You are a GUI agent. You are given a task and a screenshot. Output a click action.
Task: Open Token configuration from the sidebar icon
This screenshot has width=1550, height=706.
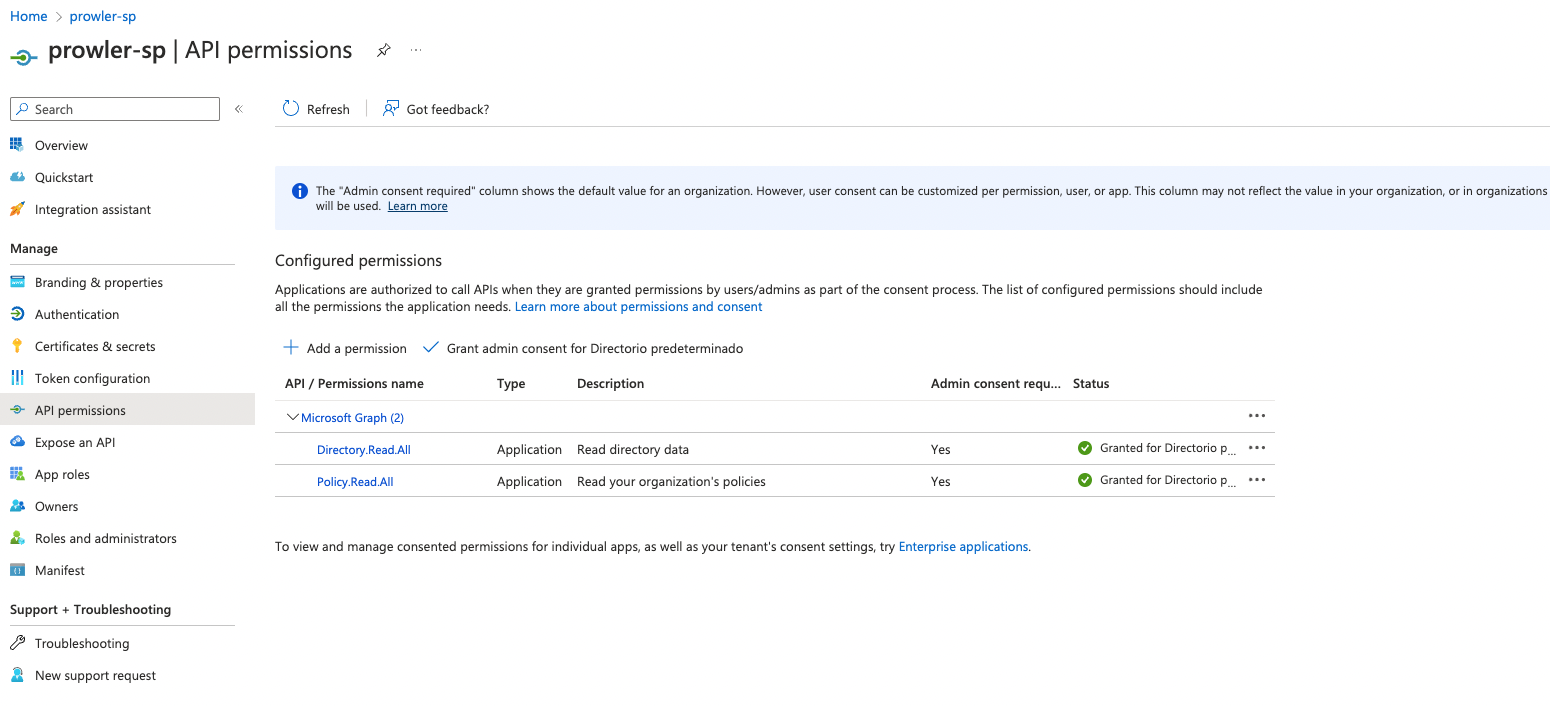19,377
